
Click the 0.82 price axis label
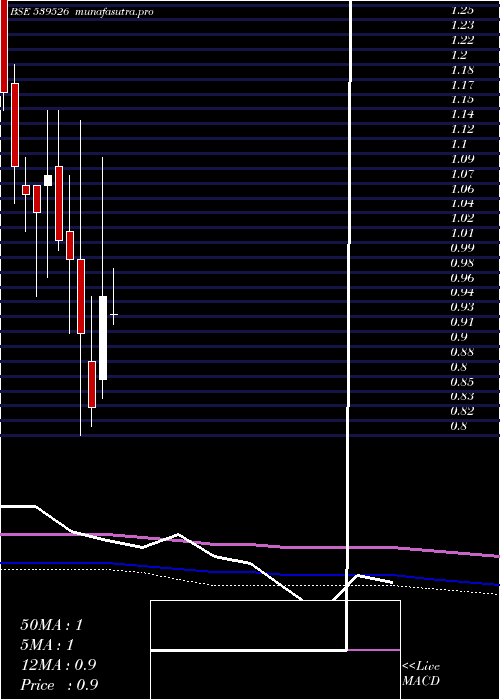pos(462,411)
